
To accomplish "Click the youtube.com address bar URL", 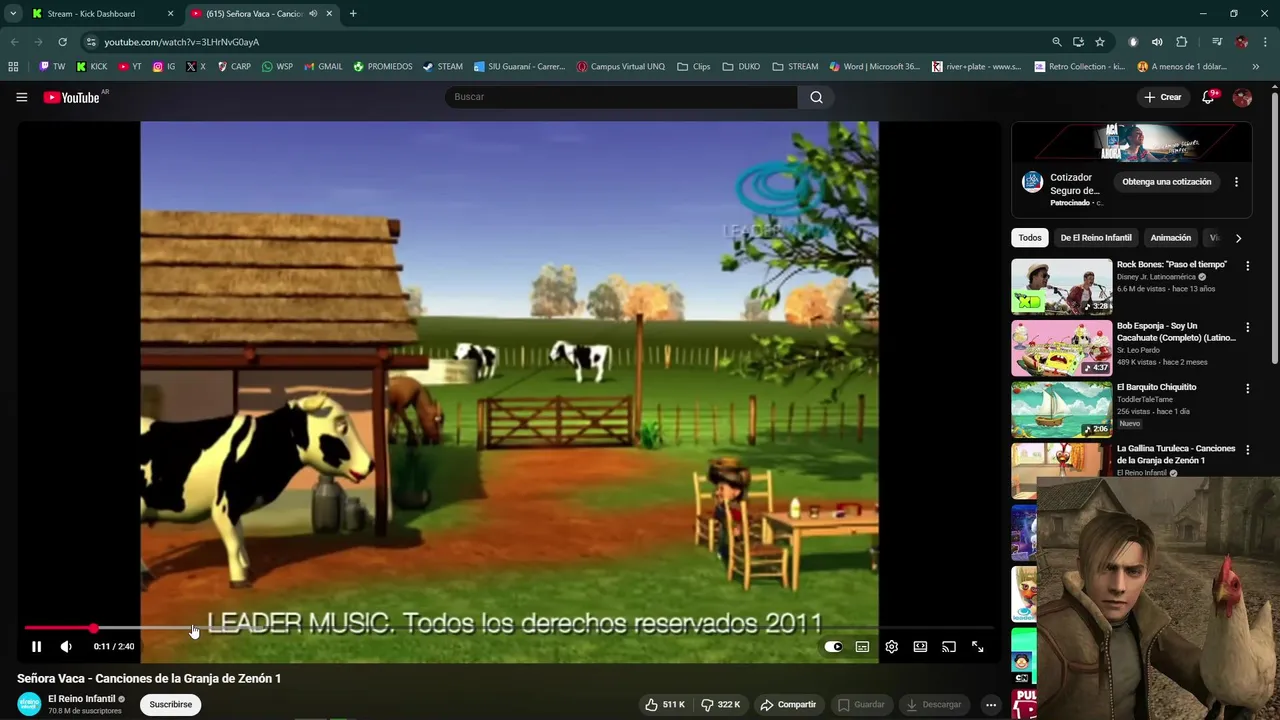I will (181, 42).
